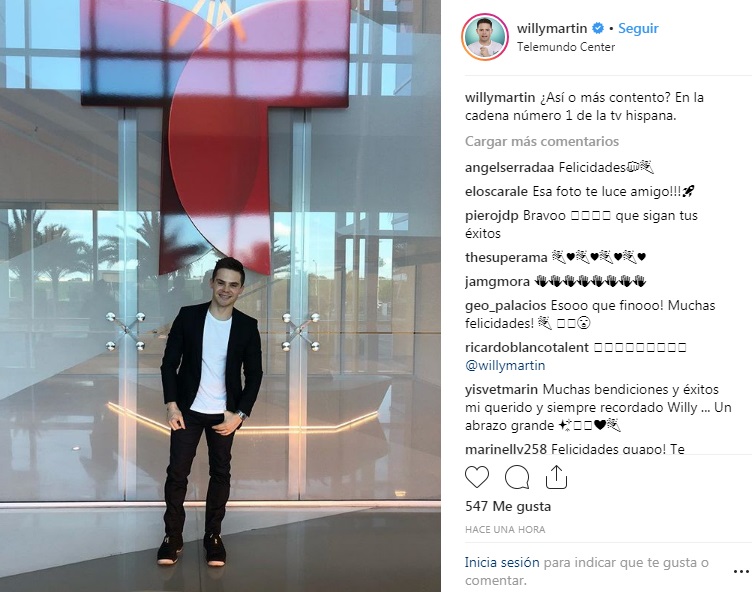753x592 pixels.
Task: Visit eloscarale's profile
Action: click(x=496, y=191)
